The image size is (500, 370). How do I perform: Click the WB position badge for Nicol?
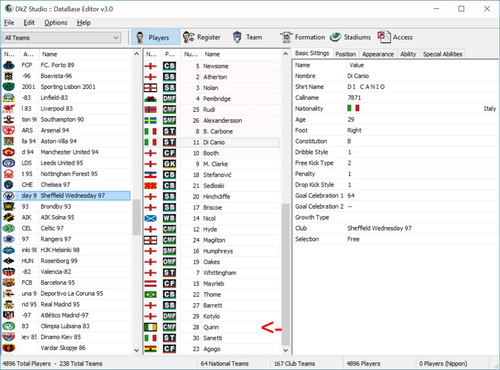pyautogui.click(x=169, y=218)
